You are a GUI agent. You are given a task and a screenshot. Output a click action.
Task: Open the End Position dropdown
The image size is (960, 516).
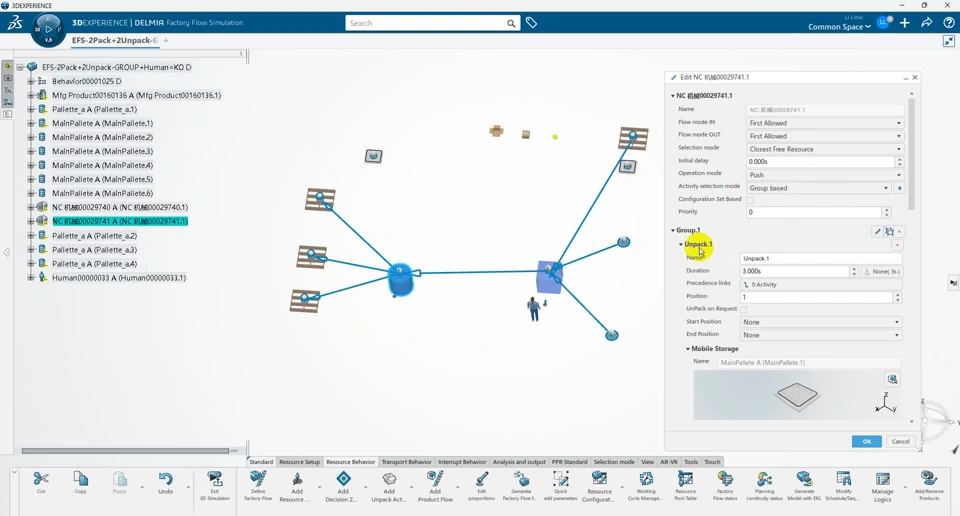click(x=821, y=335)
